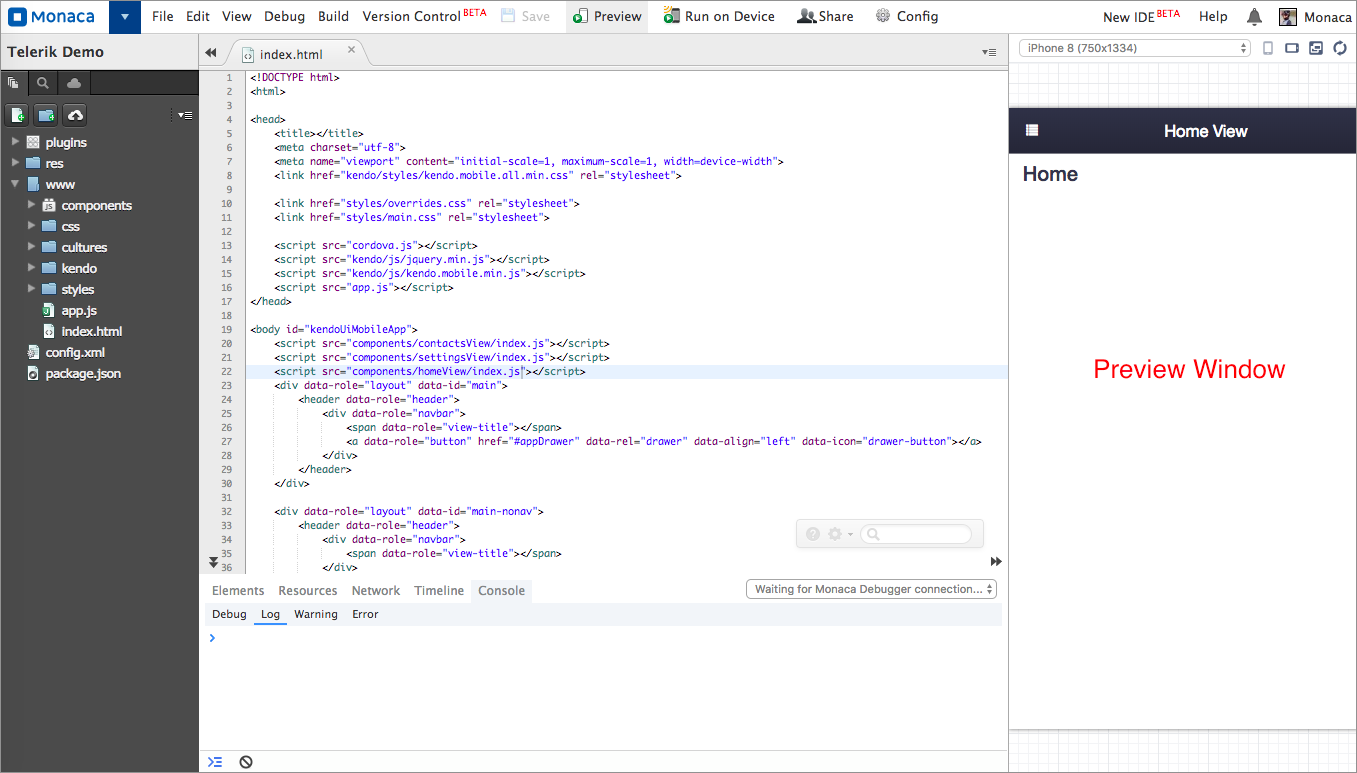The image size is (1357, 773).
Task: Expand the cultures folder
Action: 32,247
